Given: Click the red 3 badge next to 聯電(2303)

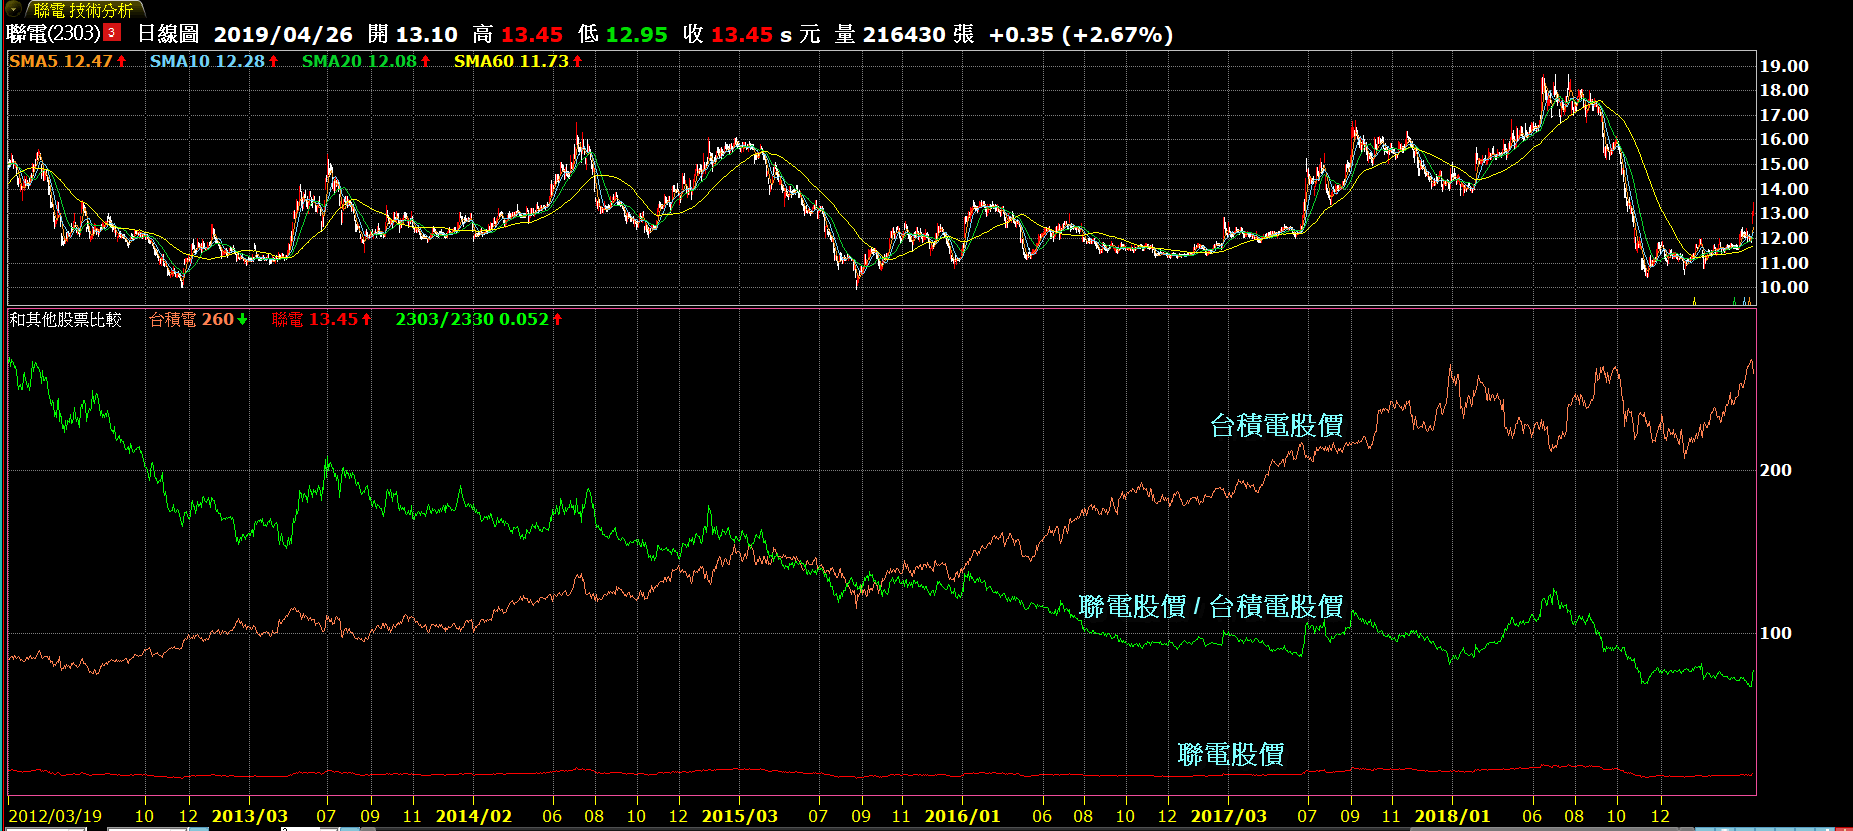Looking at the screenshot, I should pos(112,33).
